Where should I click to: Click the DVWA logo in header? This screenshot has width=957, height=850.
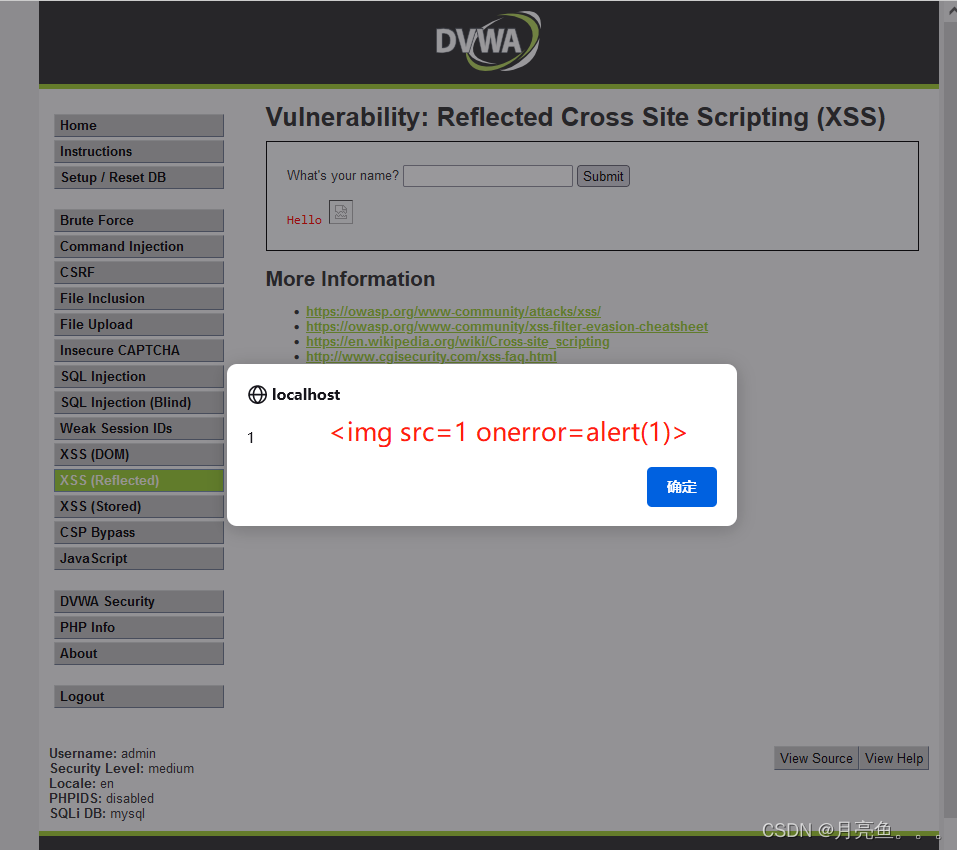click(488, 41)
